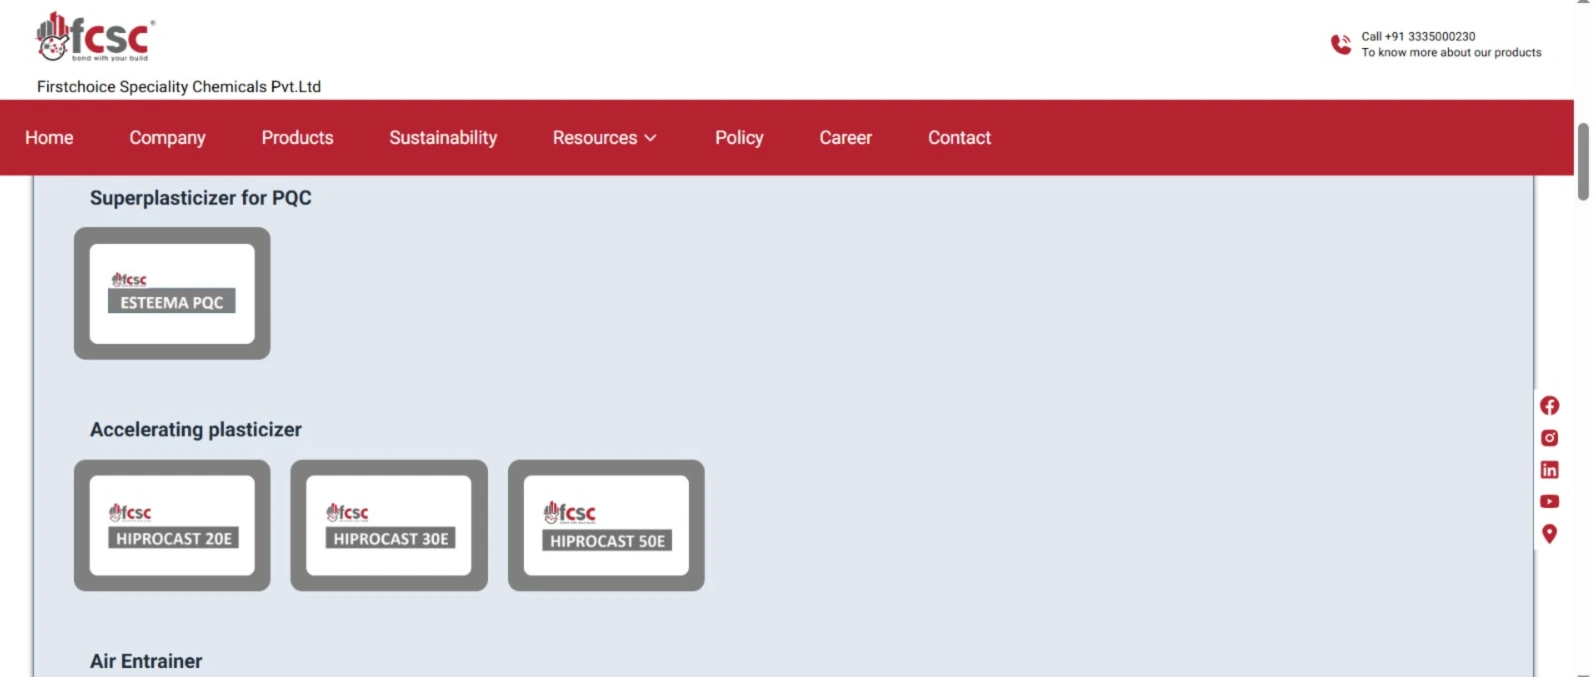This screenshot has width=1593, height=677.
Task: Click the 'Superplasticizer for PQC' heading
Action: coord(201,198)
